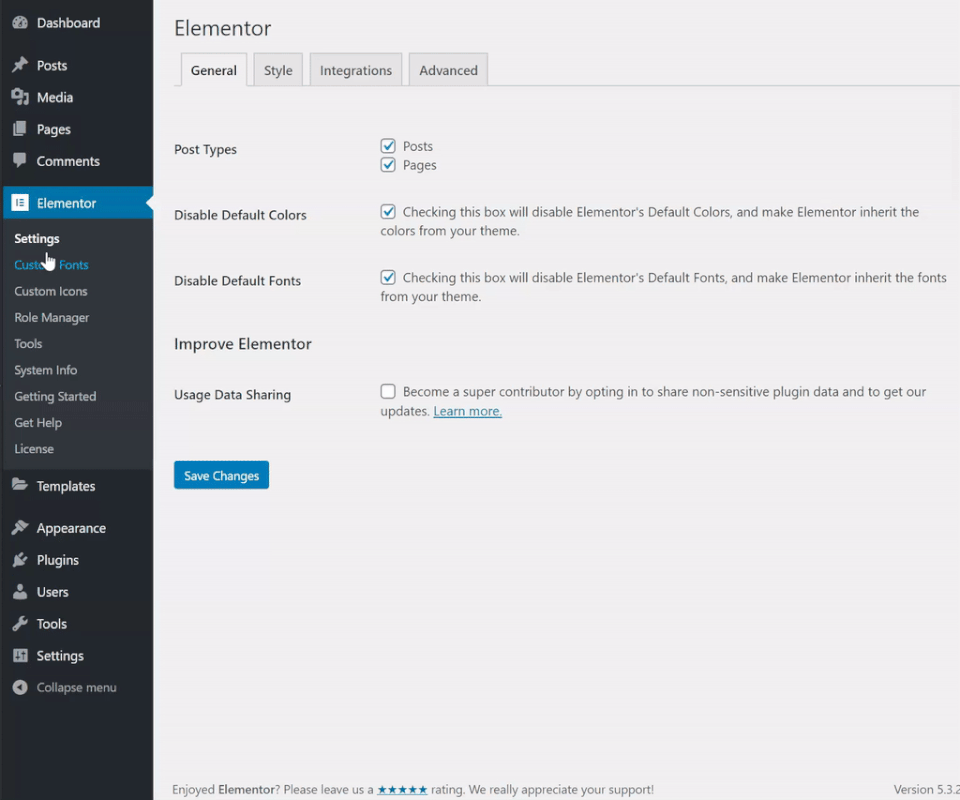Open the Integrations tab
Screen dimensions: 960x800
tap(356, 70)
